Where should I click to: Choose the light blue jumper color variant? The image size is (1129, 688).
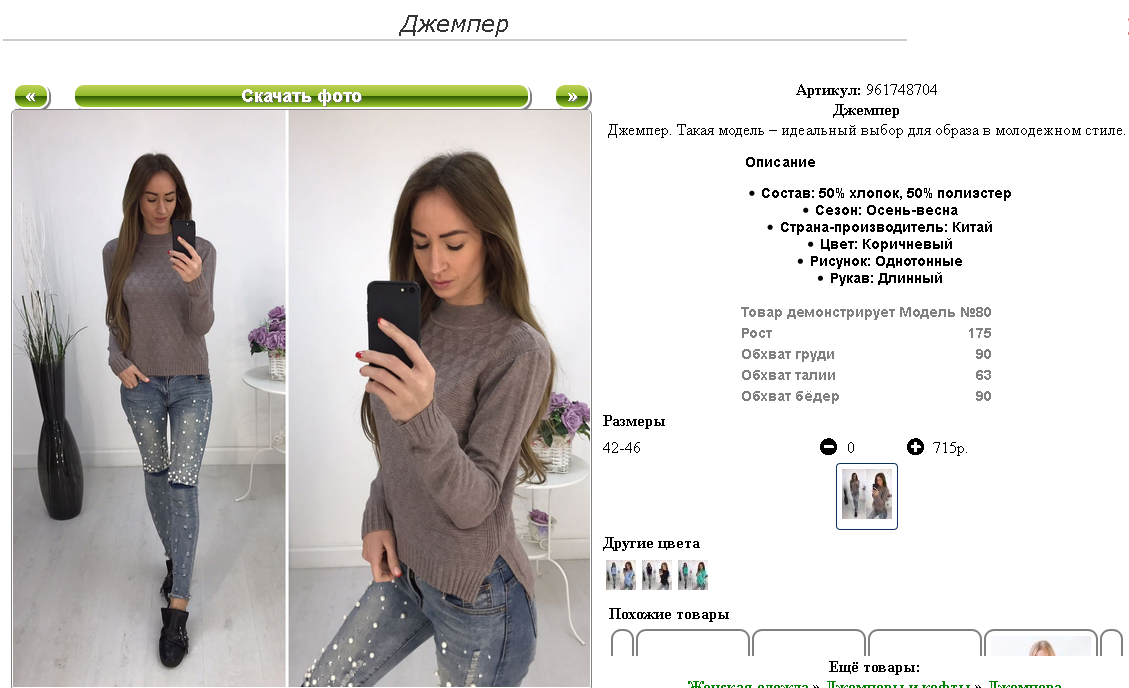pyautogui.click(x=621, y=575)
